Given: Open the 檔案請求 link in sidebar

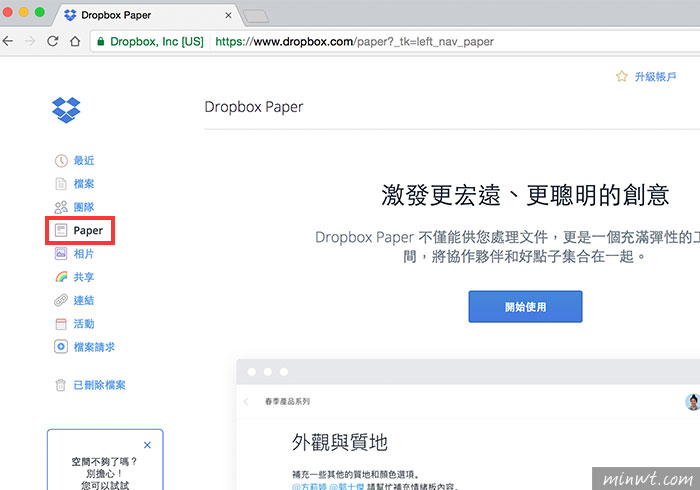Looking at the screenshot, I should [x=94, y=347].
